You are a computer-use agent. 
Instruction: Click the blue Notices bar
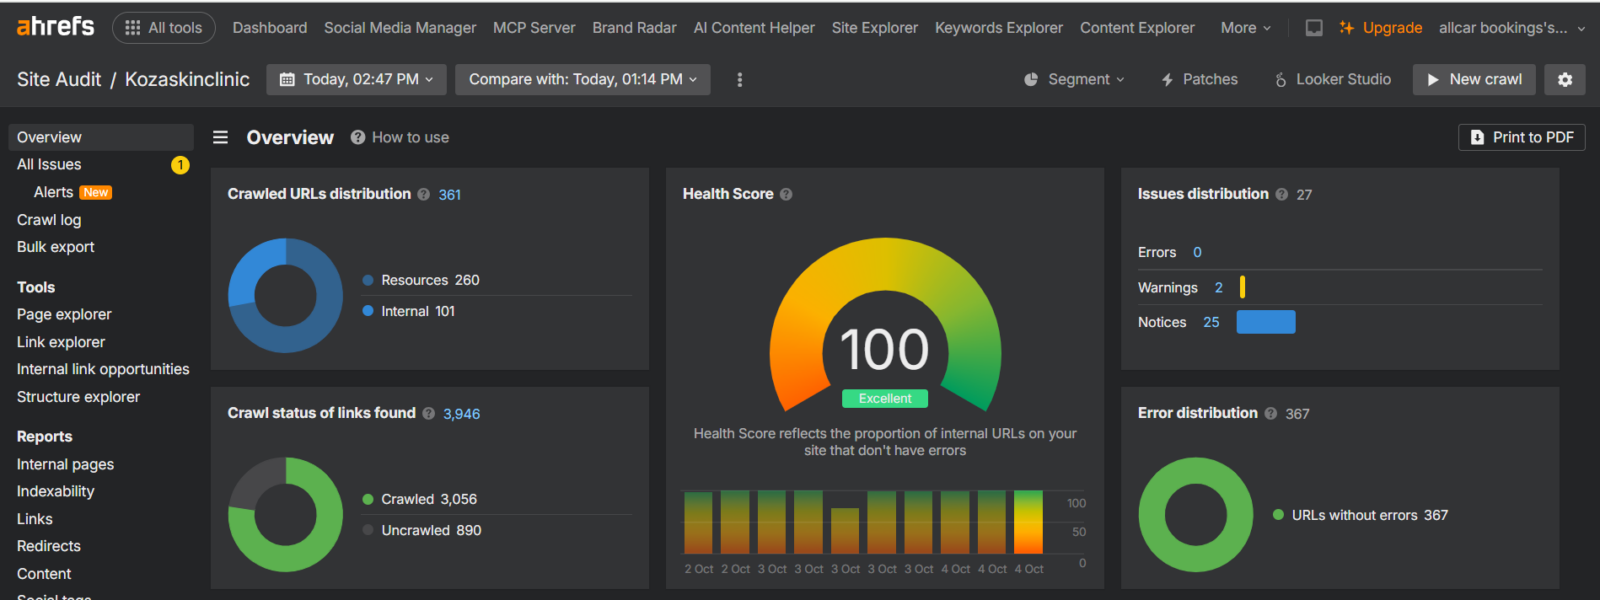click(1266, 322)
